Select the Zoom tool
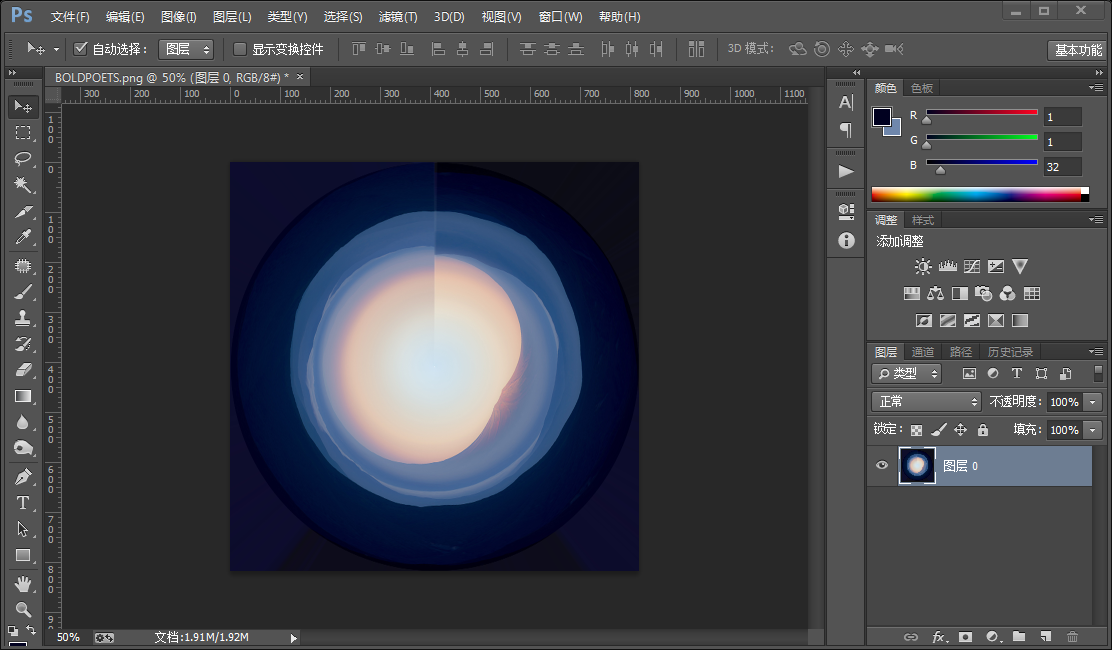The width and height of the screenshot is (1112, 650). coord(23,610)
